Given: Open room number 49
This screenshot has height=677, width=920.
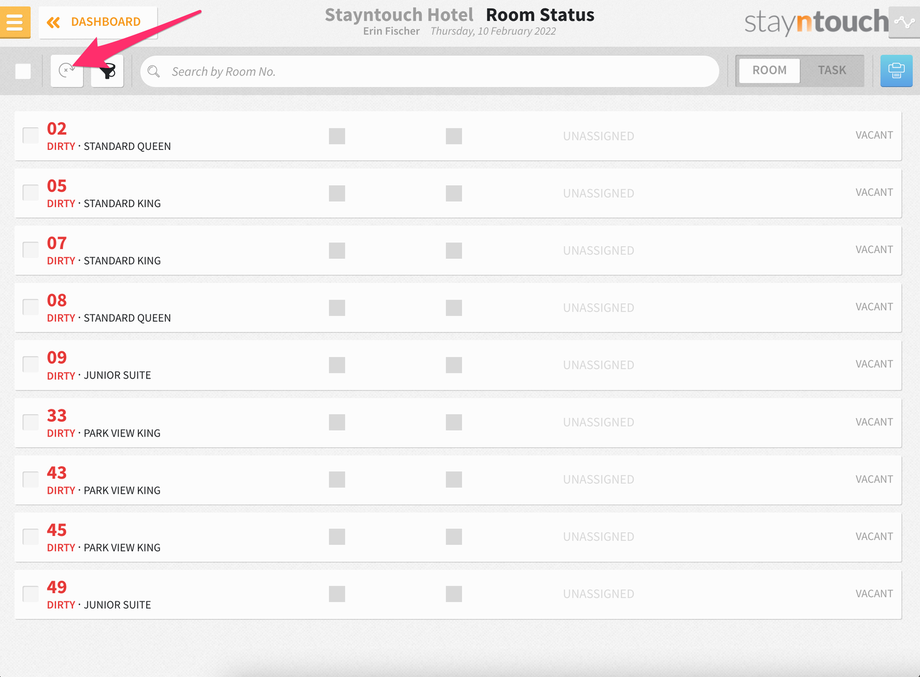Looking at the screenshot, I should [57, 587].
